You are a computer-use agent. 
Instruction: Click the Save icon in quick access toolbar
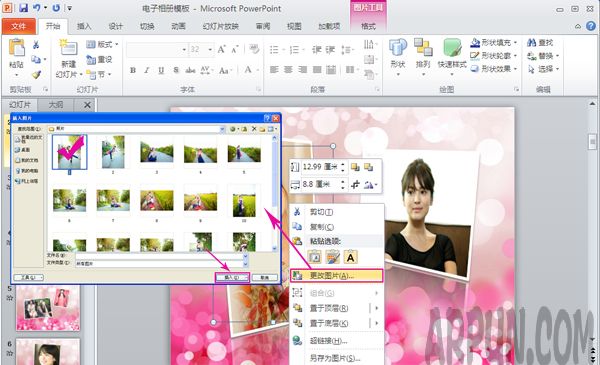23,8
